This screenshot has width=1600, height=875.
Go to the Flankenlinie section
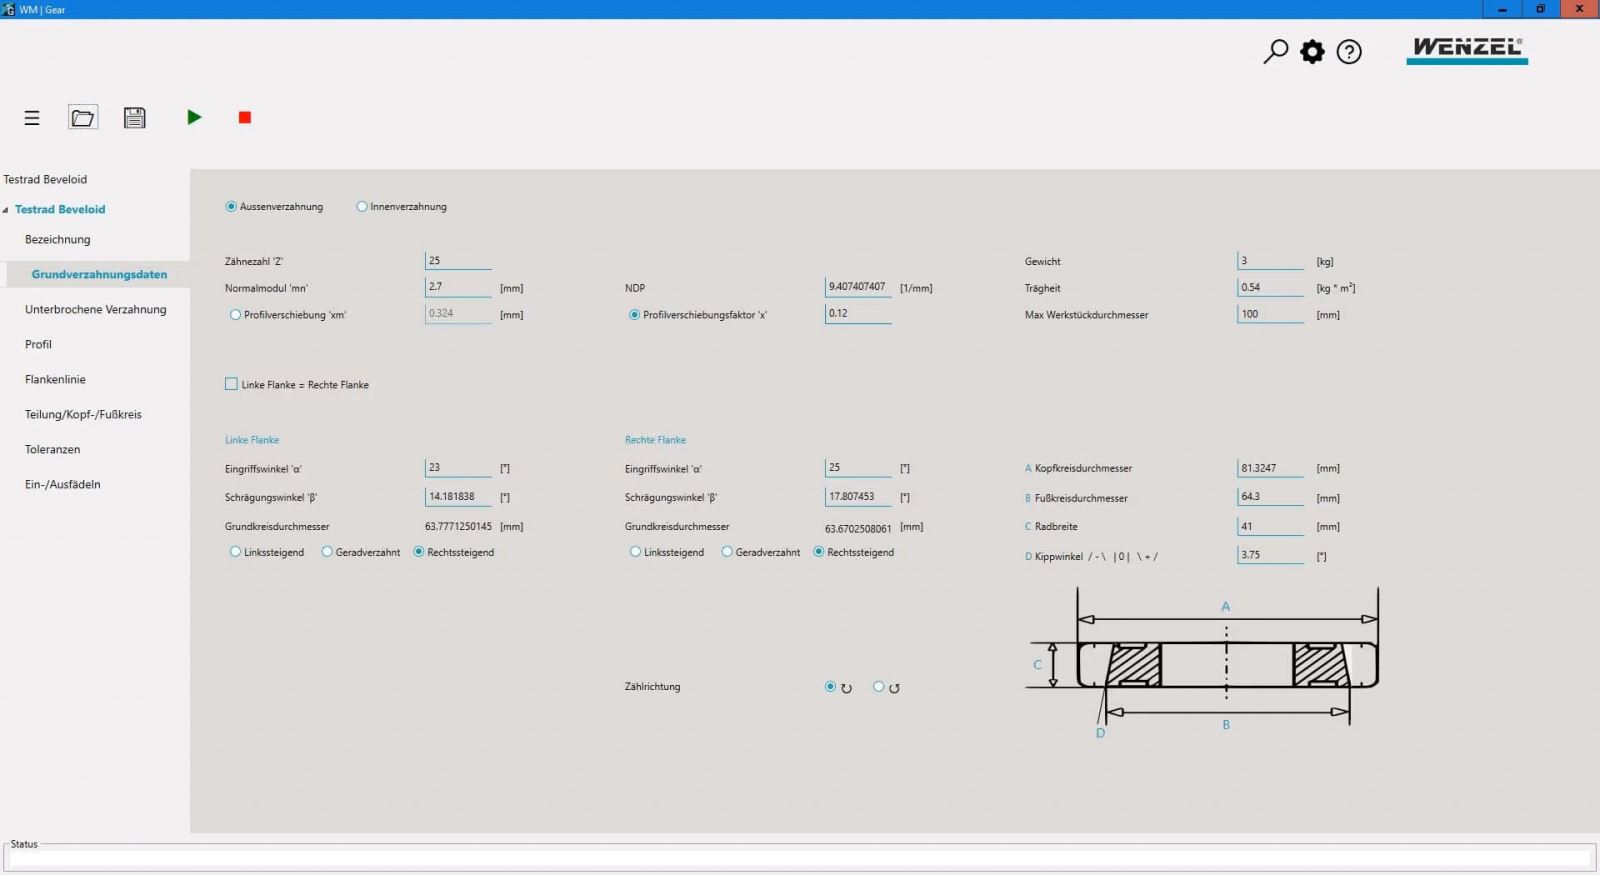pos(55,379)
